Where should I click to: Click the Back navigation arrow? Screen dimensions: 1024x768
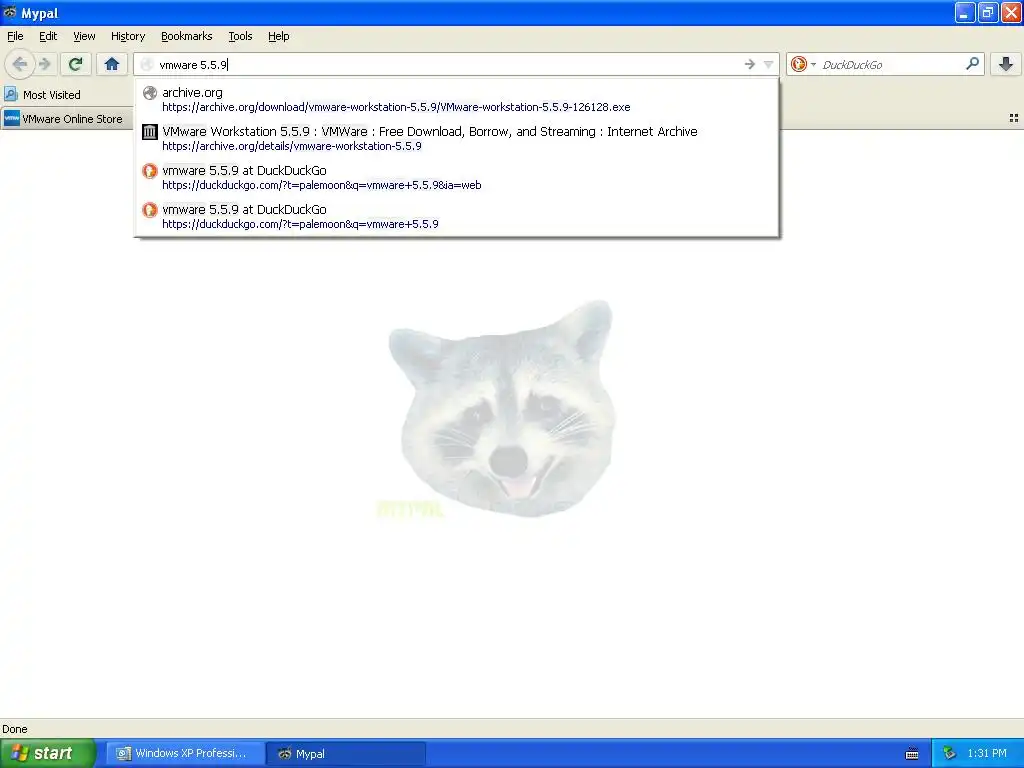click(20, 64)
